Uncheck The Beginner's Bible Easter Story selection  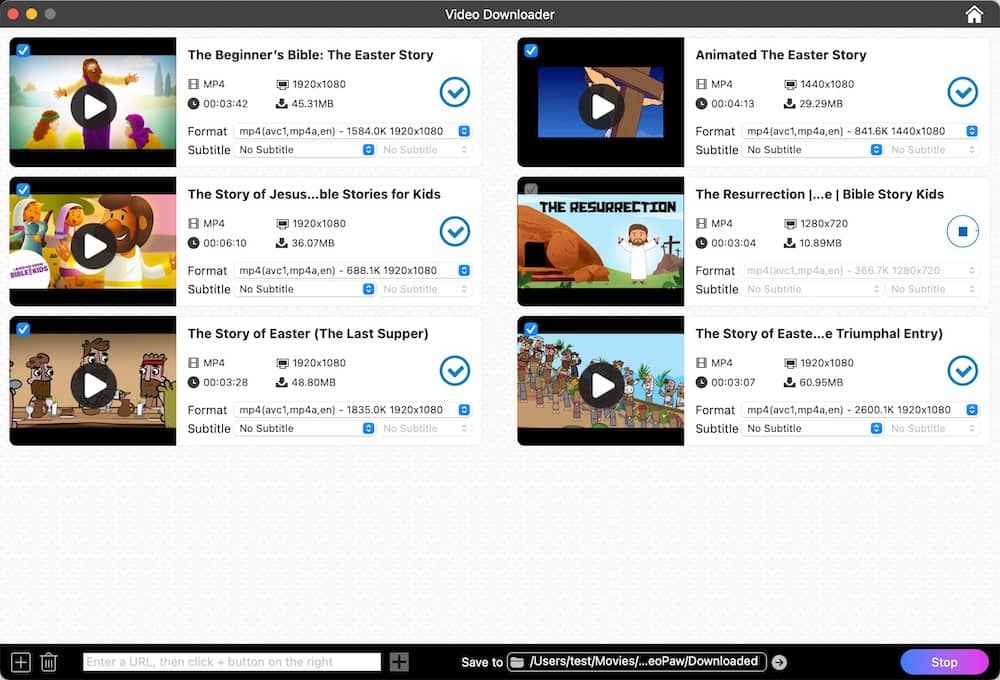22,49
